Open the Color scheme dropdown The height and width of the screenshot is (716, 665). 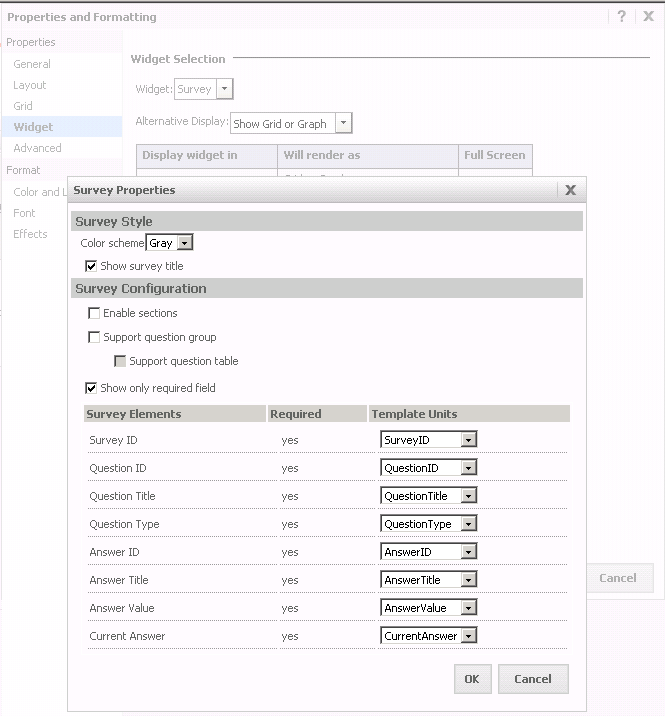(x=184, y=243)
